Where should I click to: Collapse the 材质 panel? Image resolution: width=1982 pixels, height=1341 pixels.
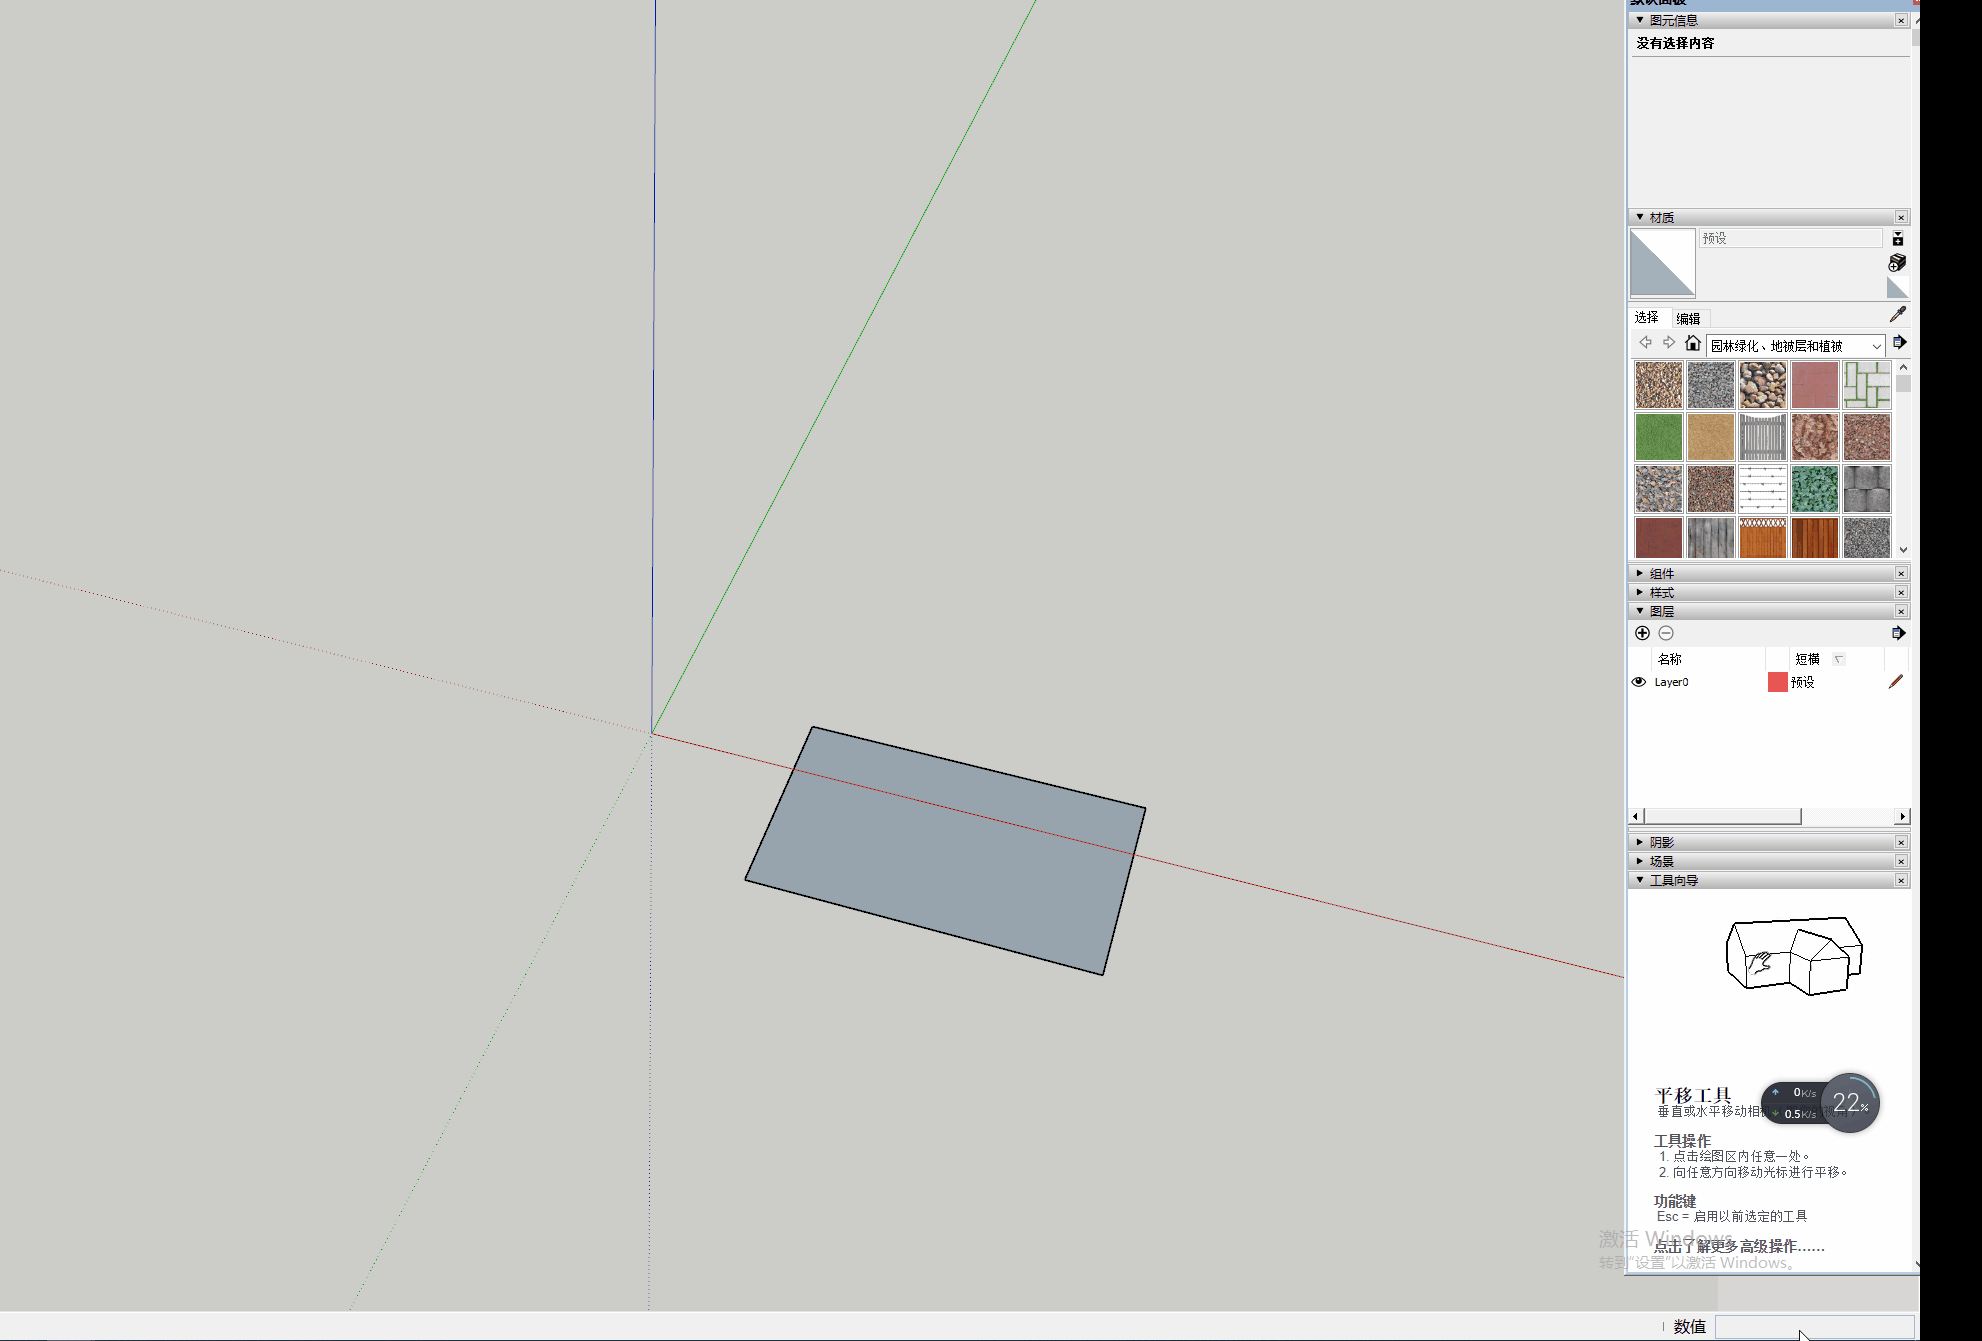point(1639,216)
